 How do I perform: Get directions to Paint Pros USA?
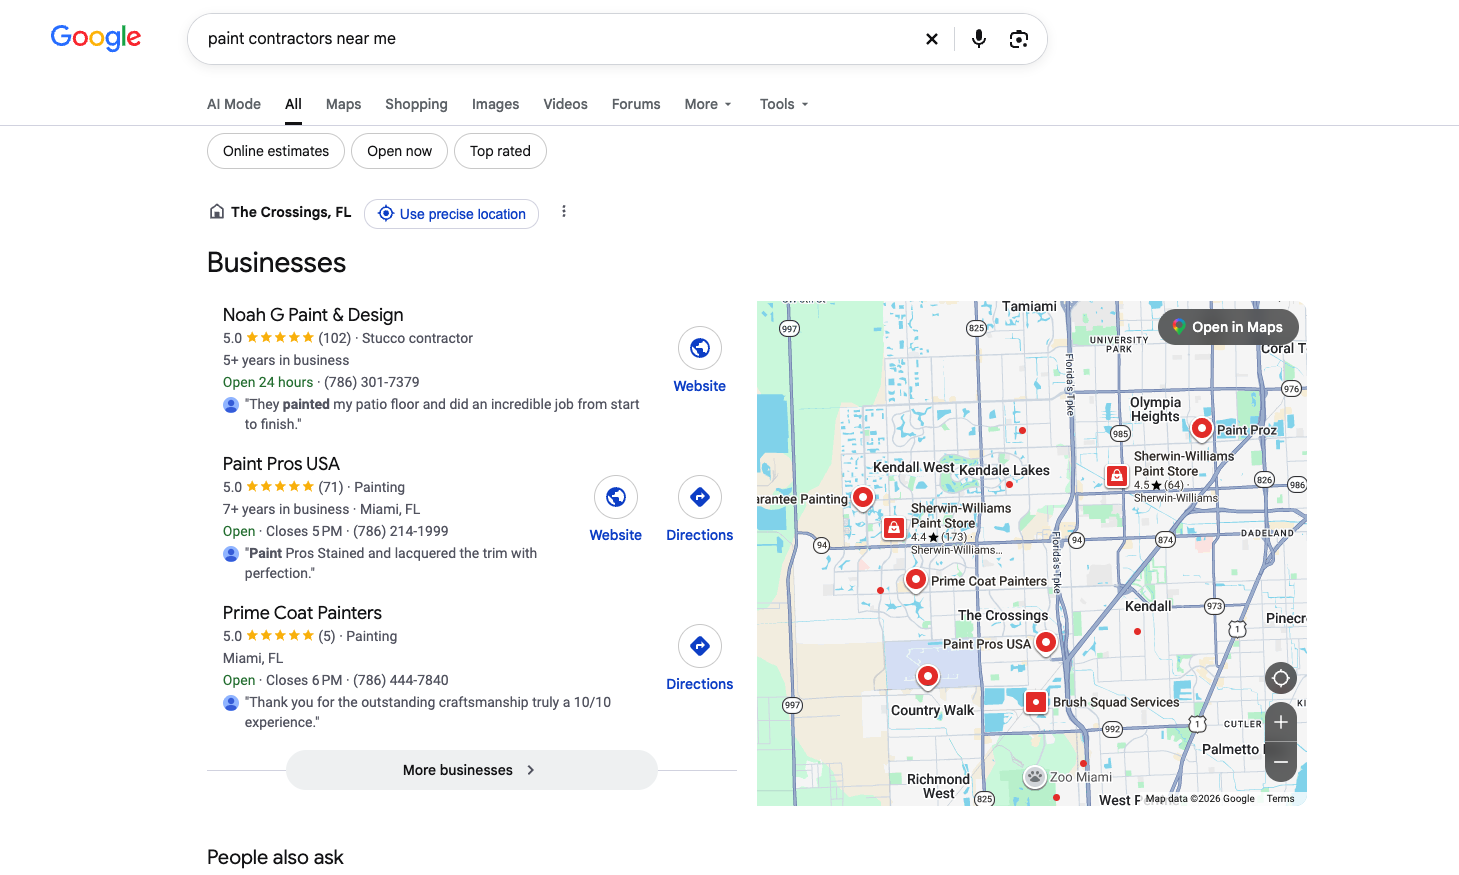coord(700,497)
